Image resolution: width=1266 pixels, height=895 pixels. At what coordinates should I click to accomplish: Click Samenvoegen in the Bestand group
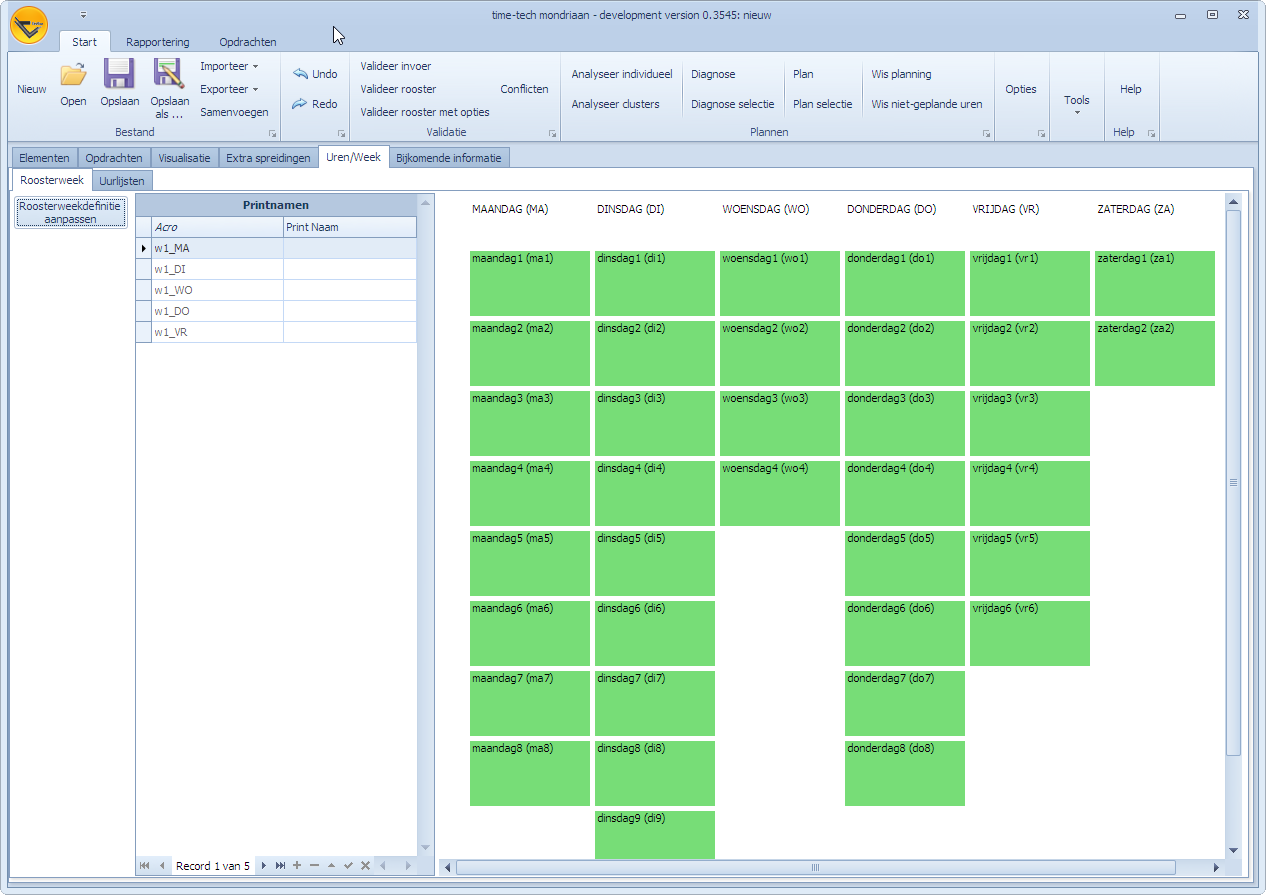coord(234,112)
